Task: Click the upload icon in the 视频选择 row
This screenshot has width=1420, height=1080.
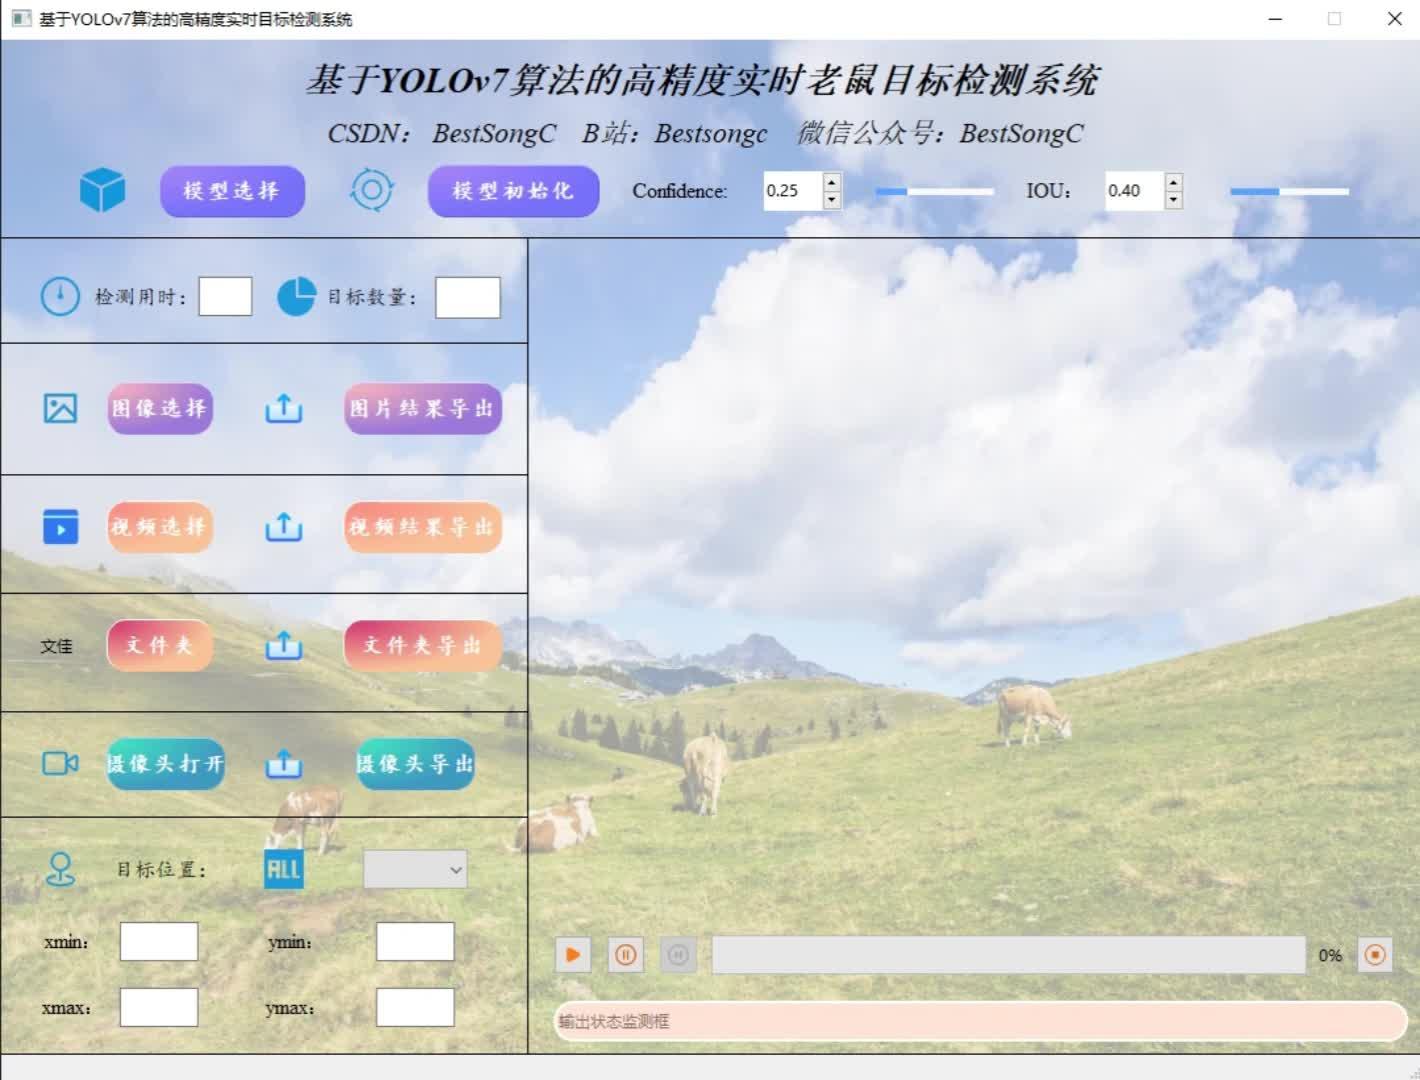Action: pos(283,527)
